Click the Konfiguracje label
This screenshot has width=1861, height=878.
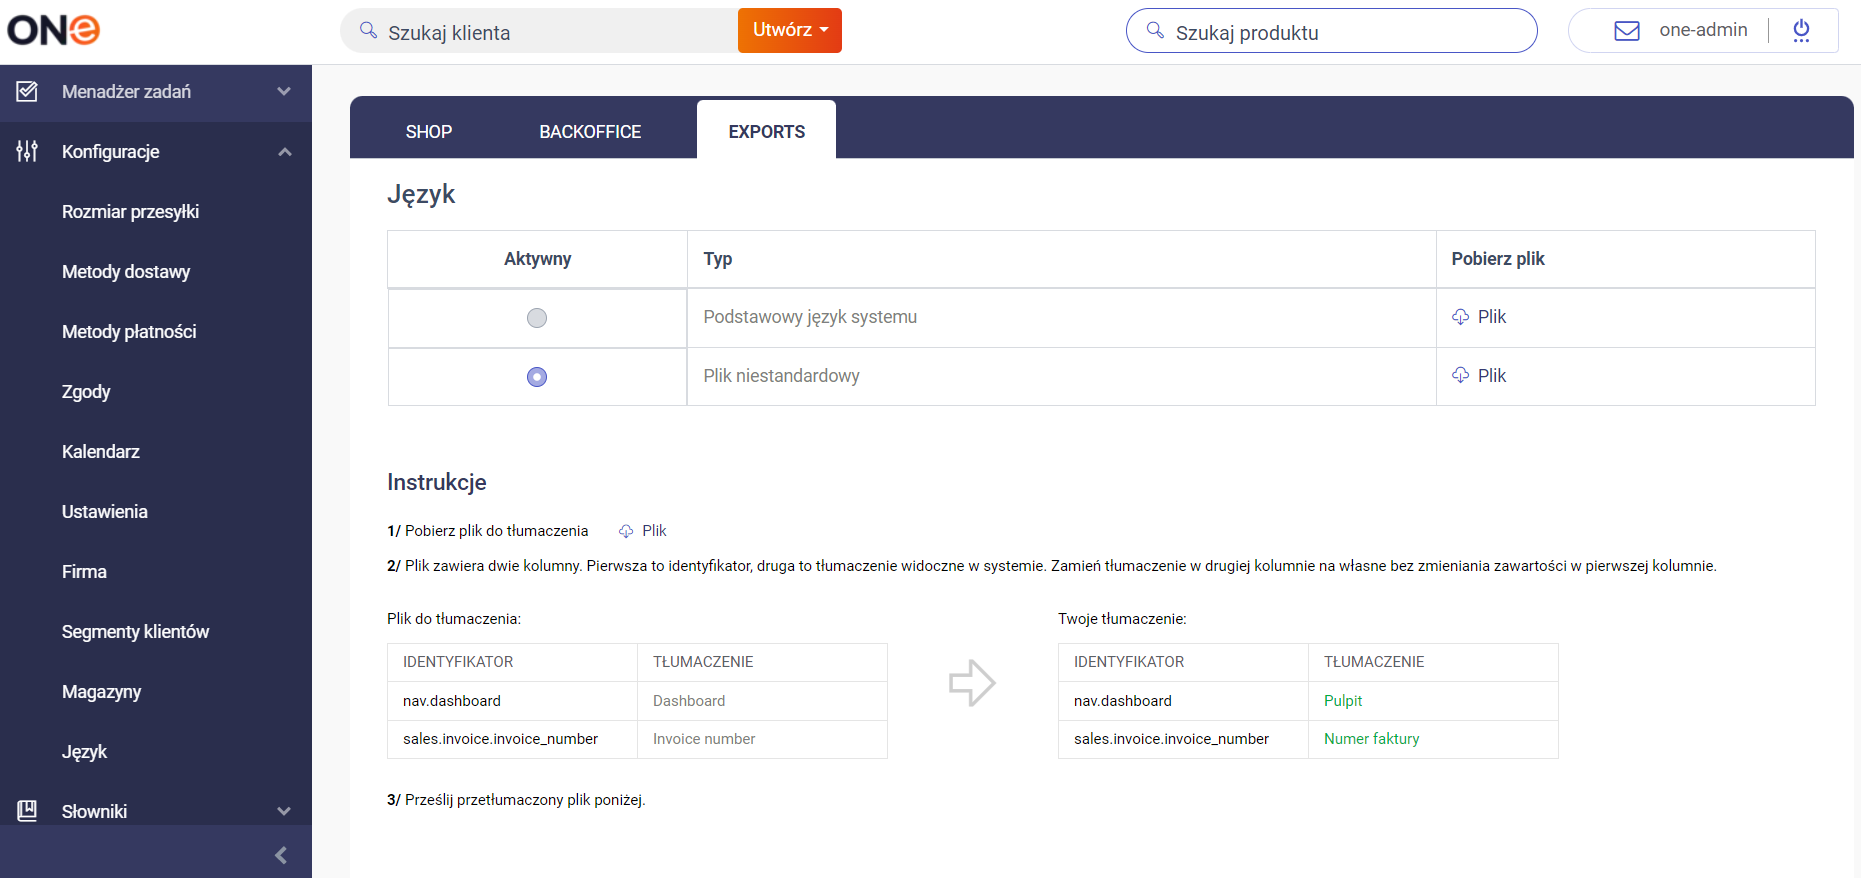[110, 152]
